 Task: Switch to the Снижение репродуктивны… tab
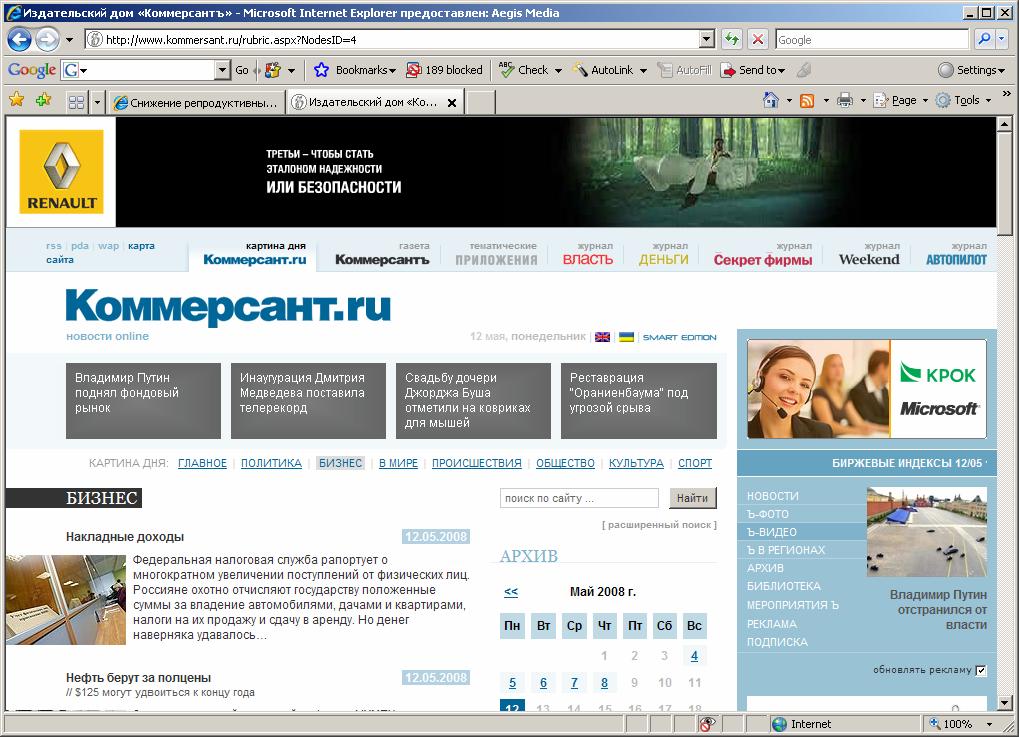pos(196,102)
